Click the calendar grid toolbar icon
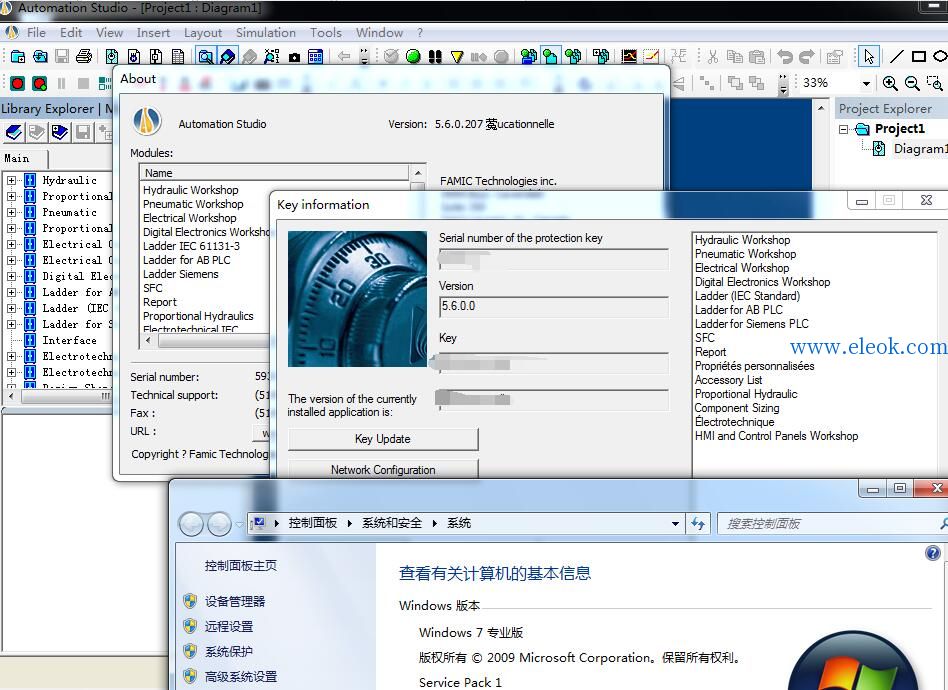Image resolution: width=948 pixels, height=690 pixels. point(316,57)
